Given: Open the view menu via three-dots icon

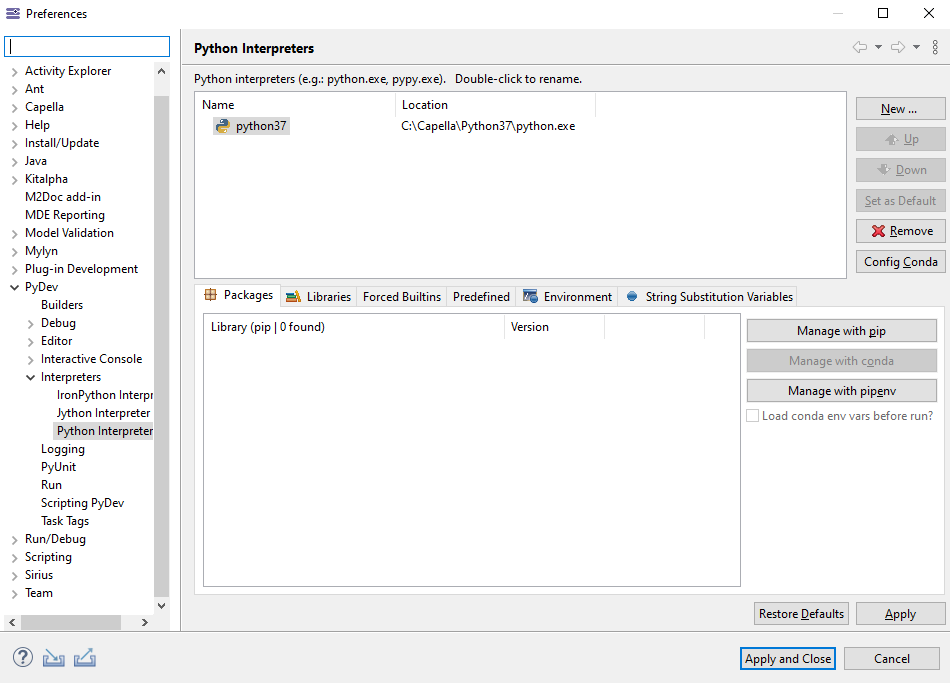Looking at the screenshot, I should pyautogui.click(x=935, y=47).
